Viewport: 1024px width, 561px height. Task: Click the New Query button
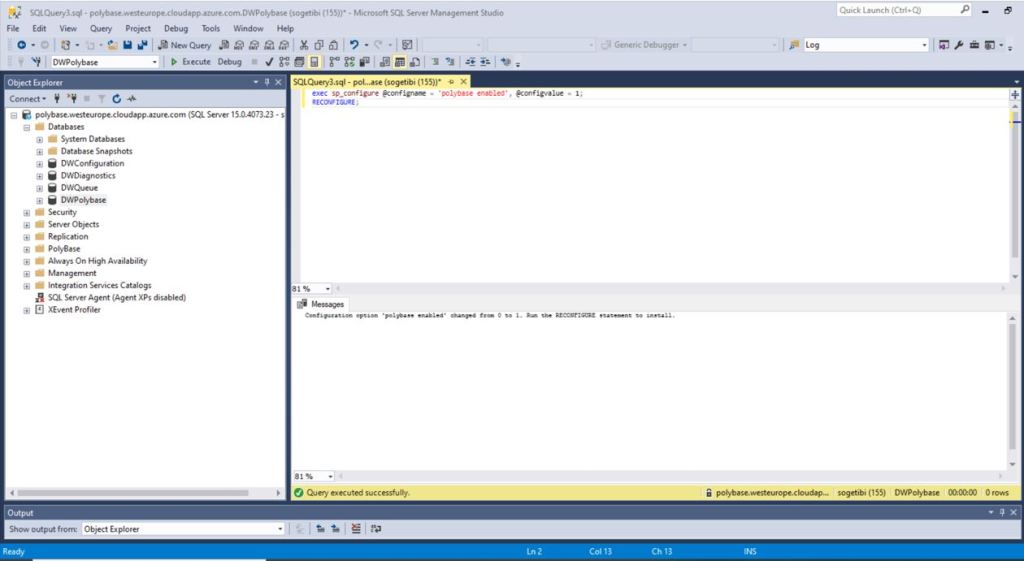(183, 45)
